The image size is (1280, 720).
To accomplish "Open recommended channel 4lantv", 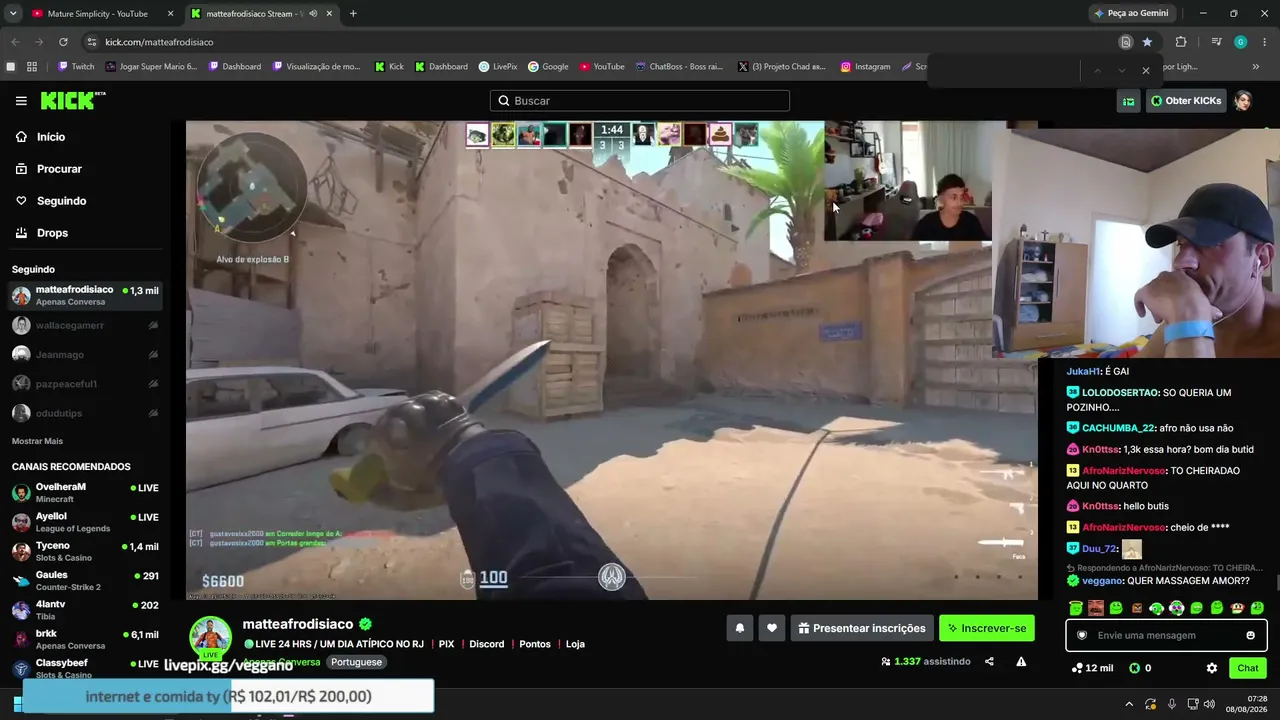I will point(85,610).
